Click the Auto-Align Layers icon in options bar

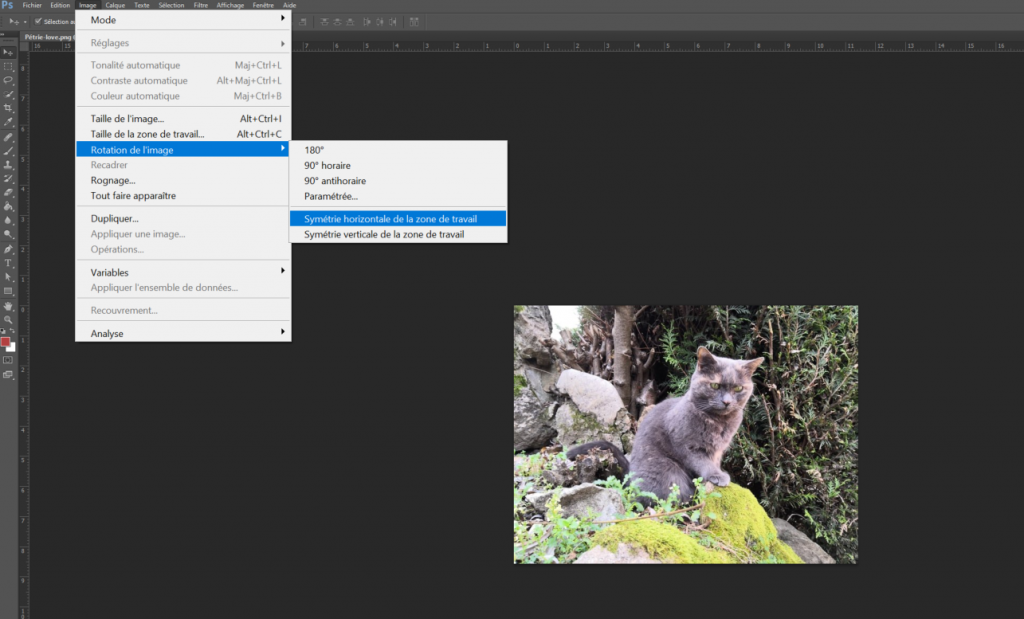click(x=414, y=22)
